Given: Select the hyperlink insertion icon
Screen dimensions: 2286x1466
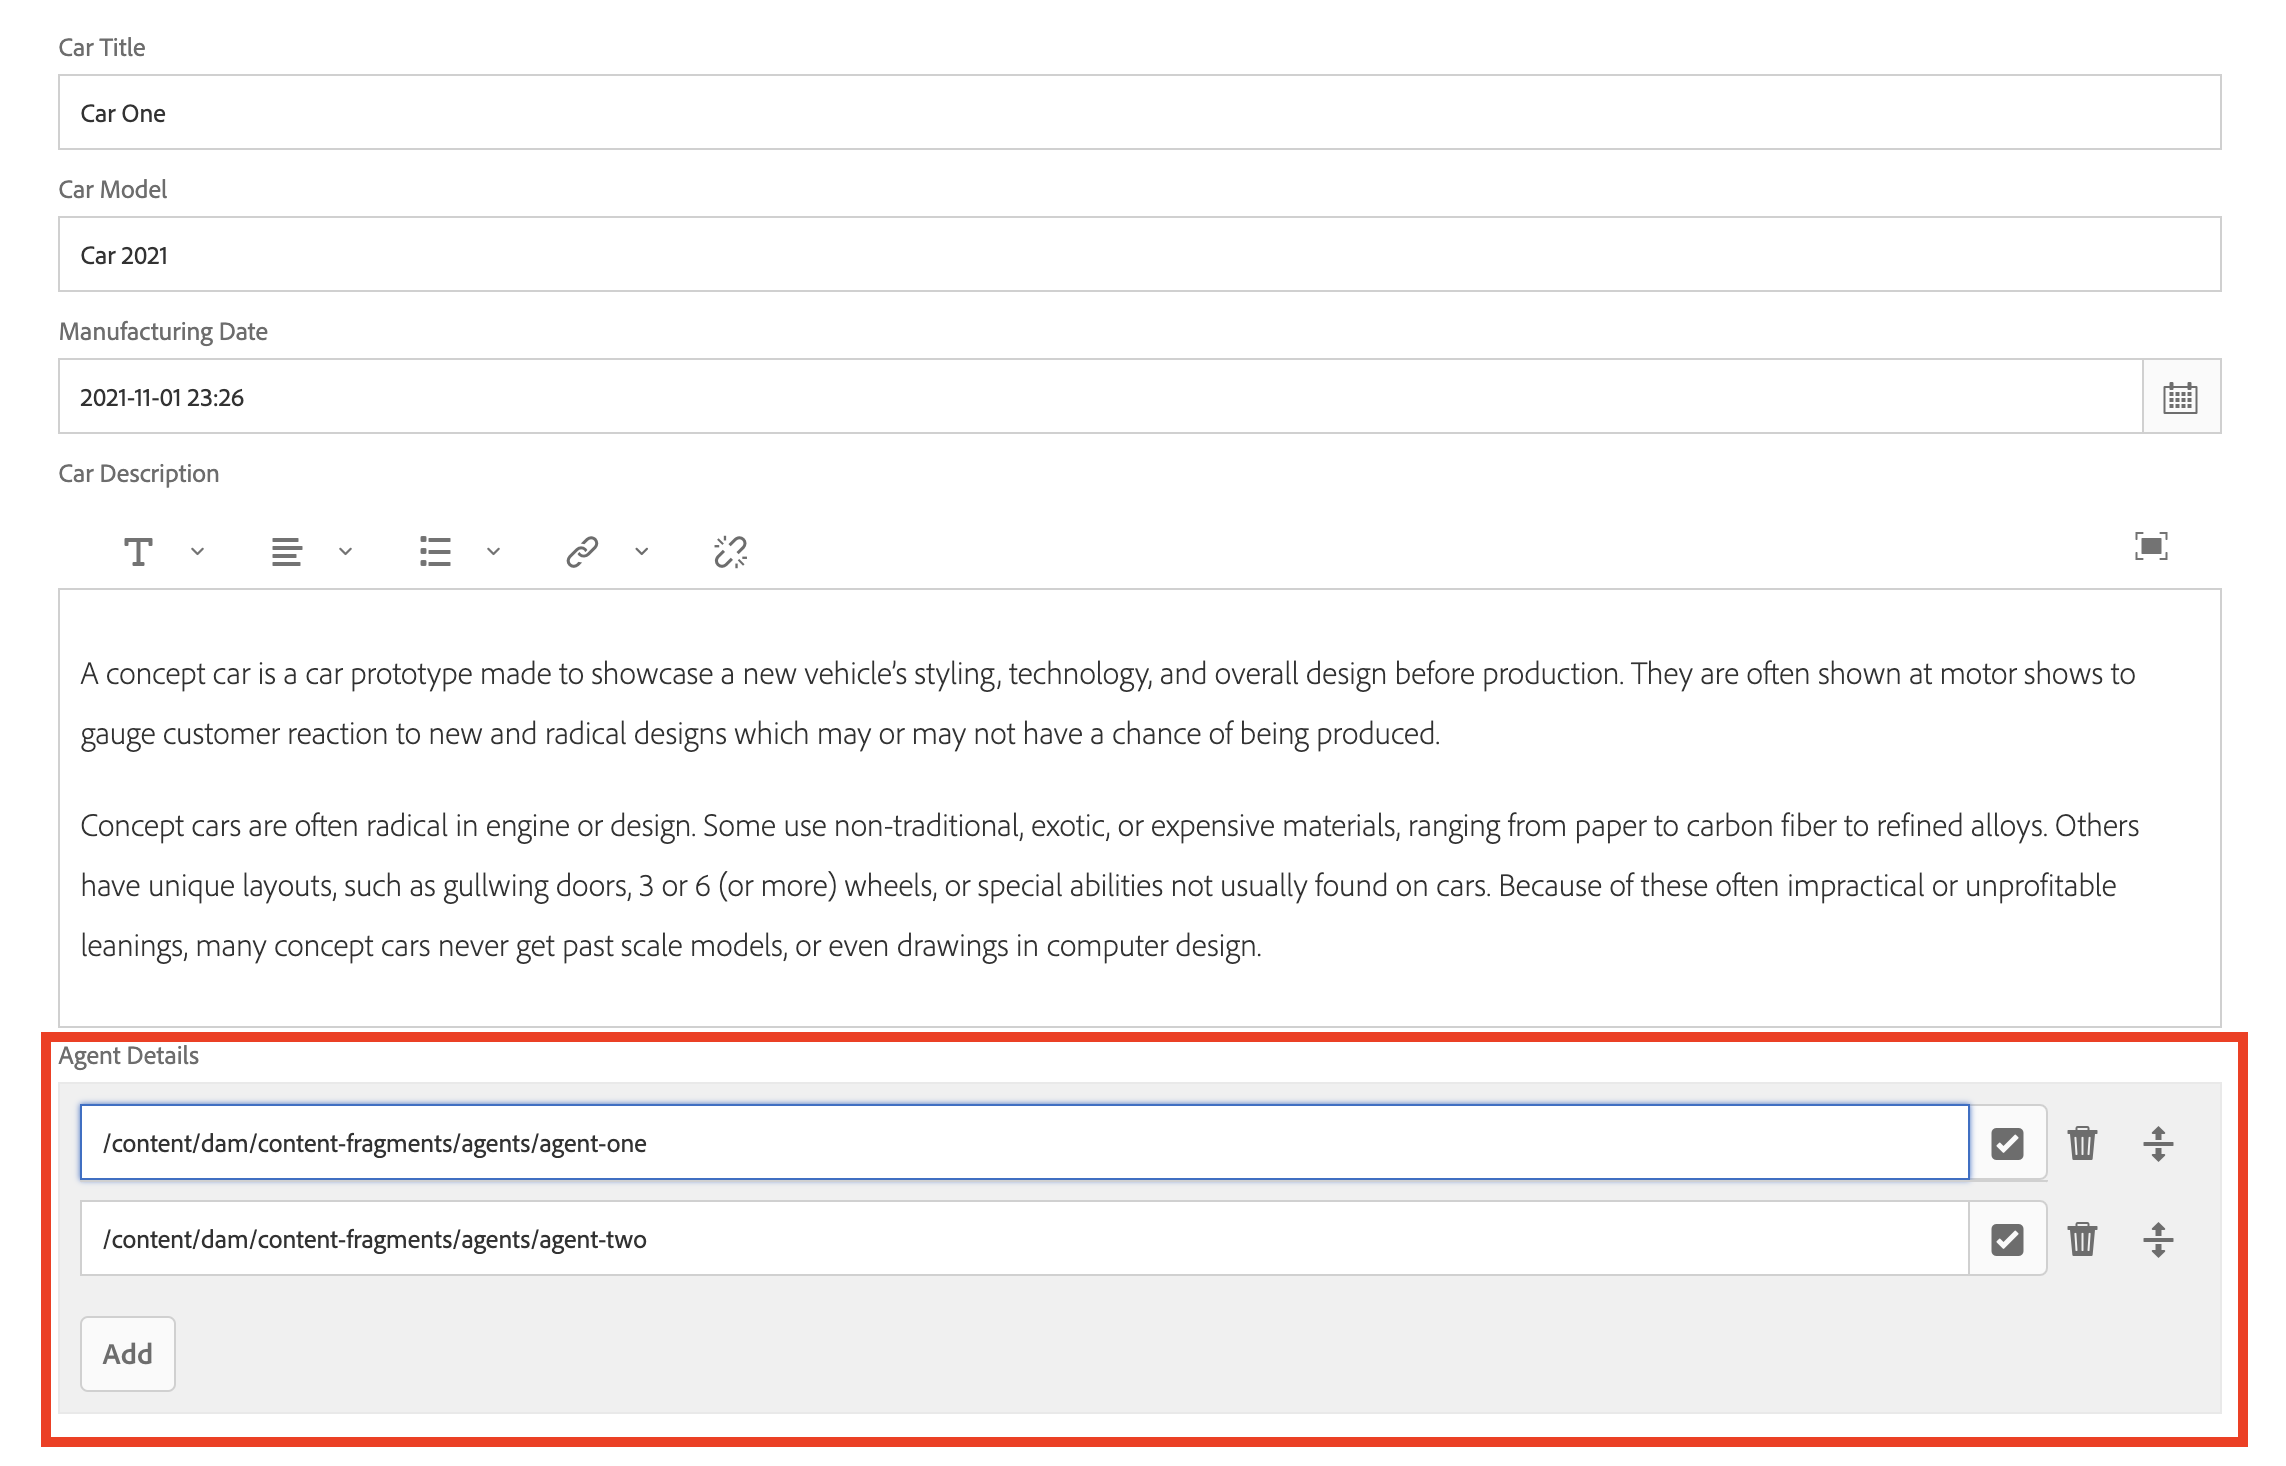Looking at the screenshot, I should [x=581, y=551].
